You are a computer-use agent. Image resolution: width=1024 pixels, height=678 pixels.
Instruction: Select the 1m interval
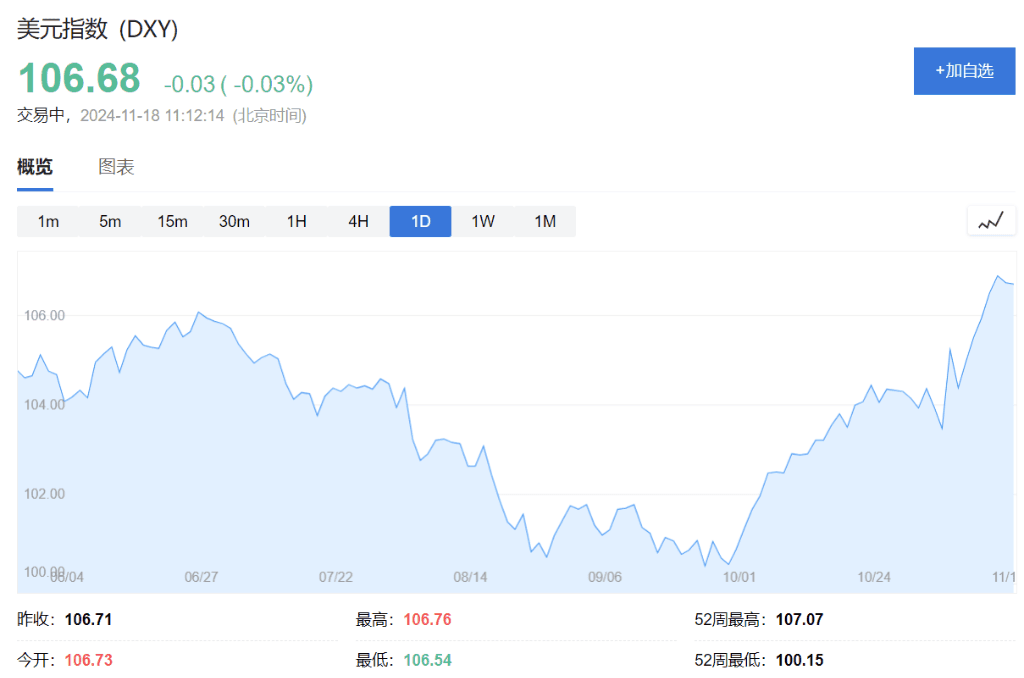click(x=48, y=221)
